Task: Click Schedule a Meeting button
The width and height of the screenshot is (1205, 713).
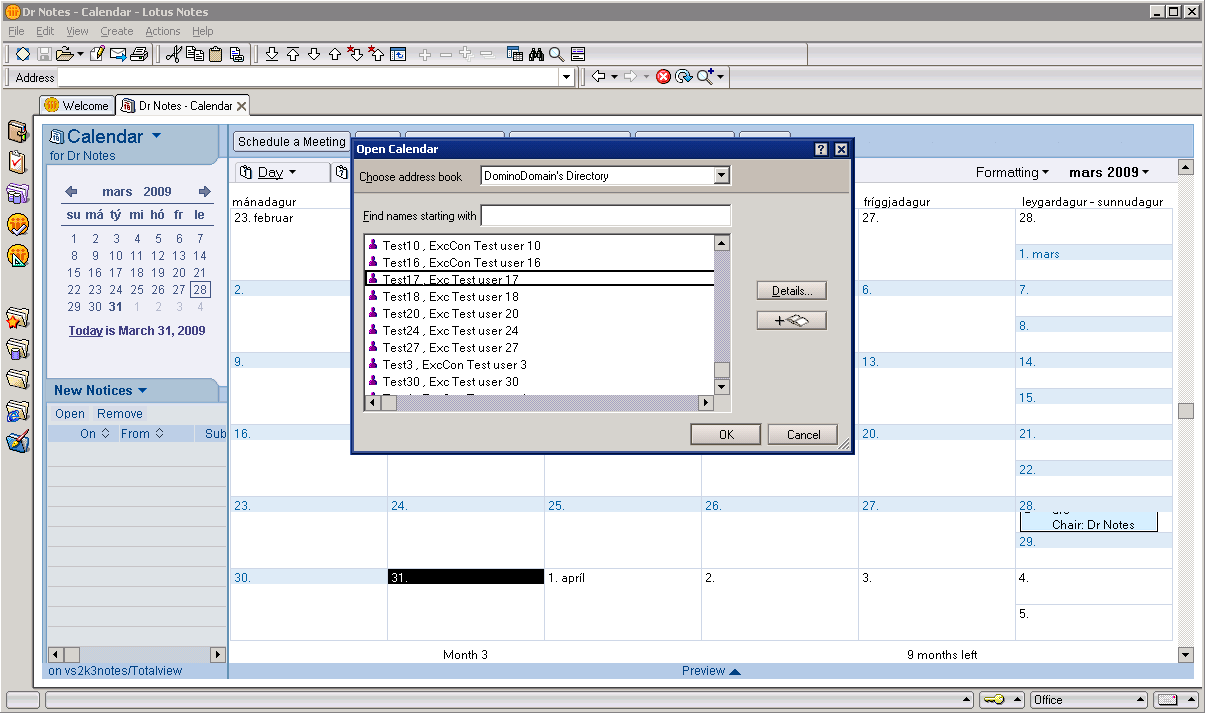Action: pyautogui.click(x=292, y=142)
